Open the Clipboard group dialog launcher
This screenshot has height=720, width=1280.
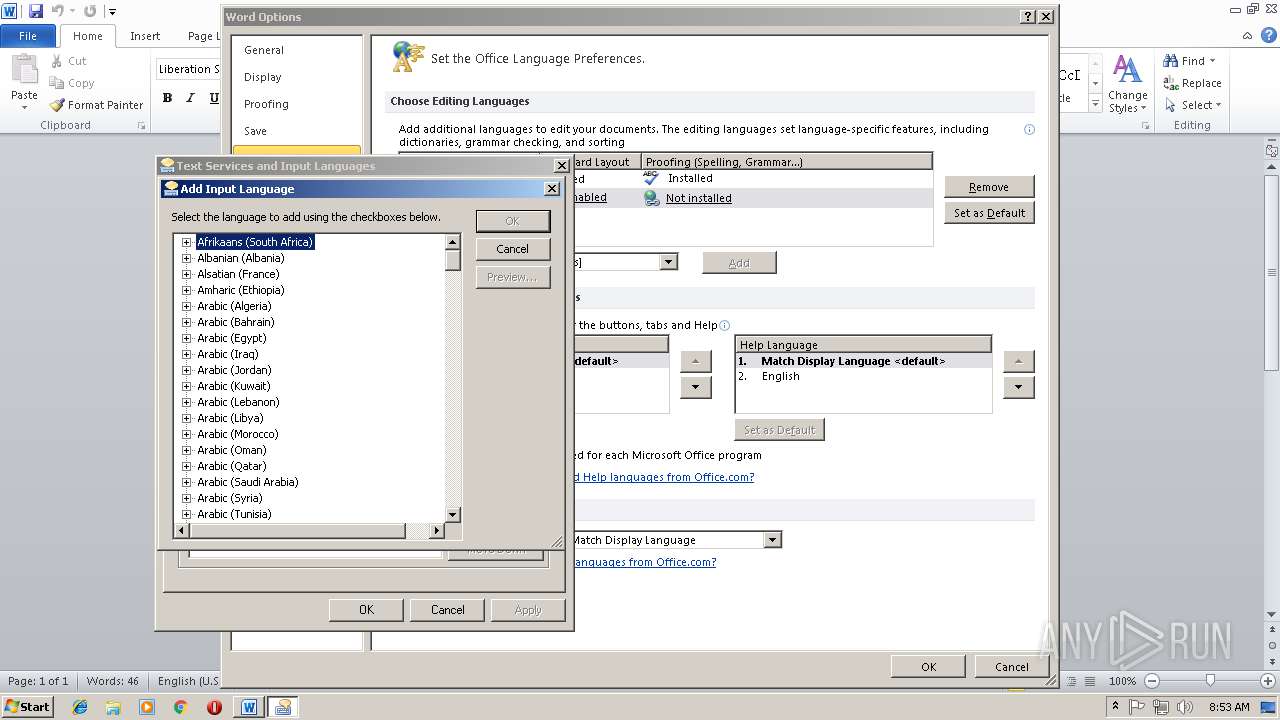pyautogui.click(x=141, y=126)
